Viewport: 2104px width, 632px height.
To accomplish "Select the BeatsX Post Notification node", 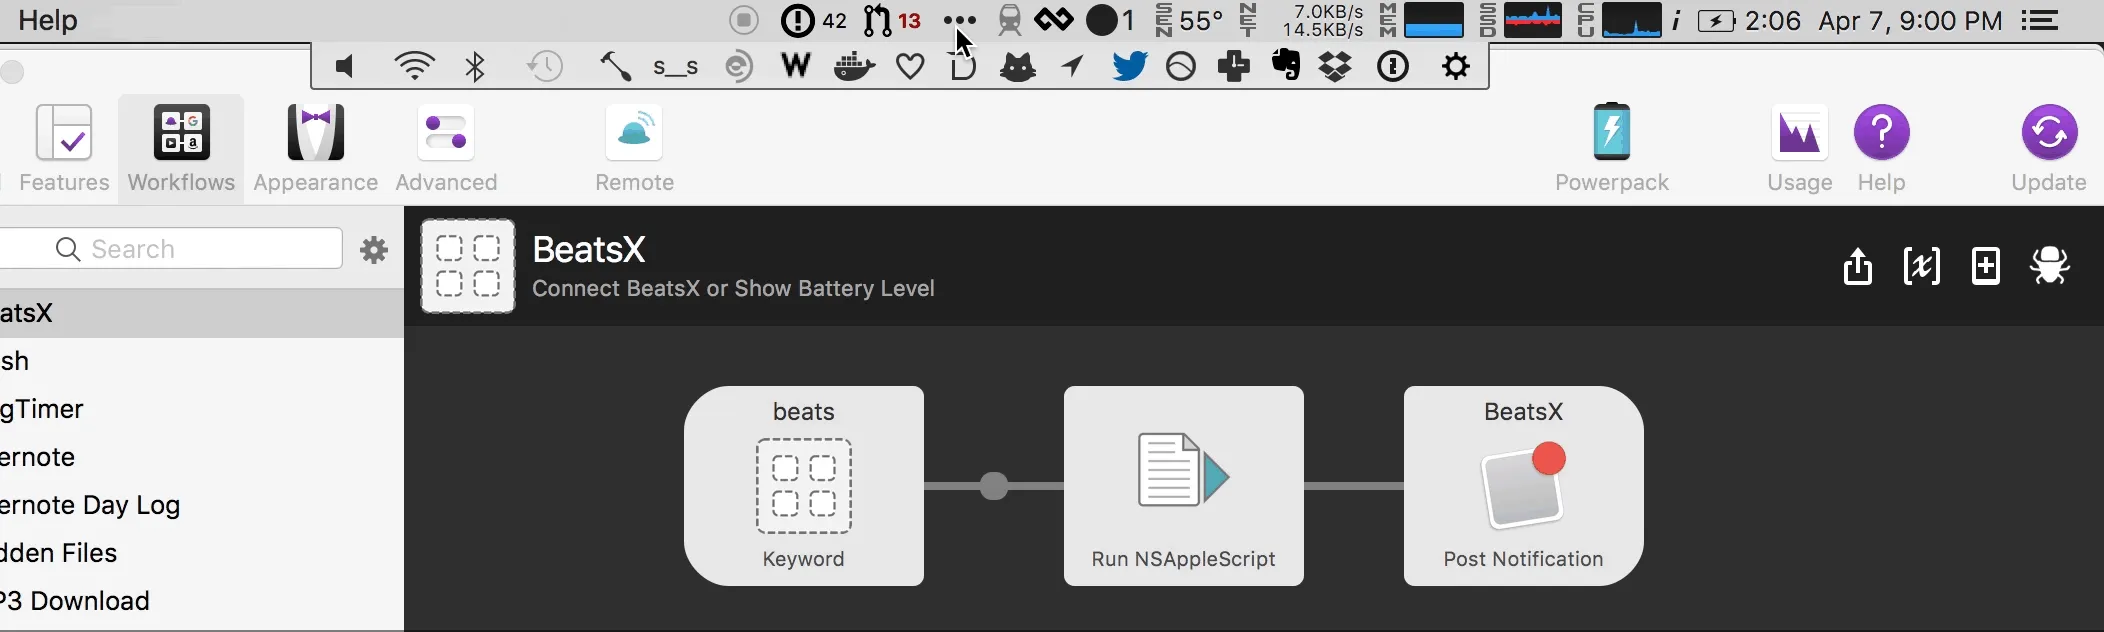I will point(1523,486).
